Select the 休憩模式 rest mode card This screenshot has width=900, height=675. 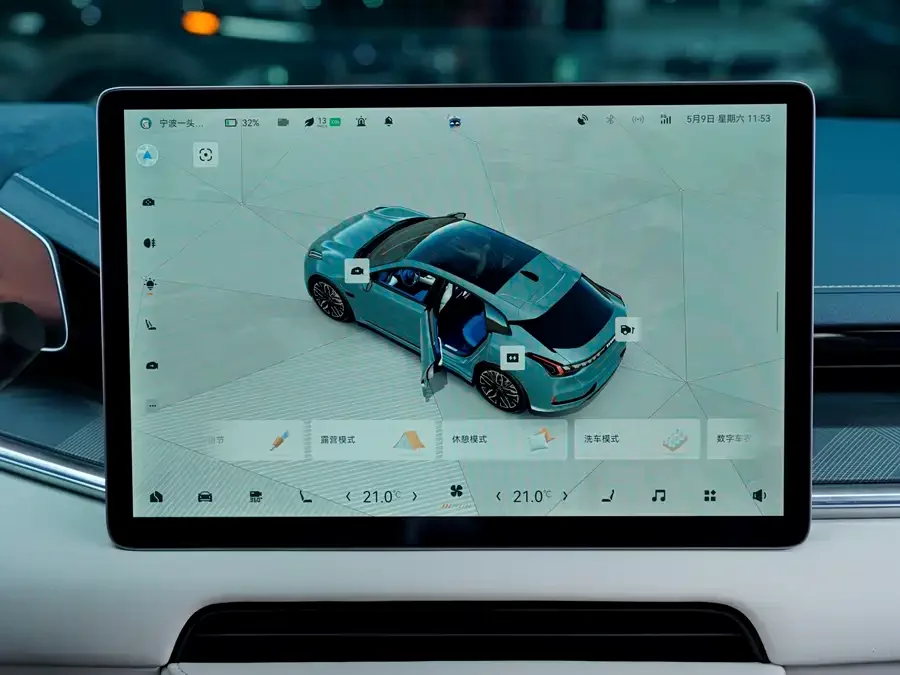[x=505, y=439]
